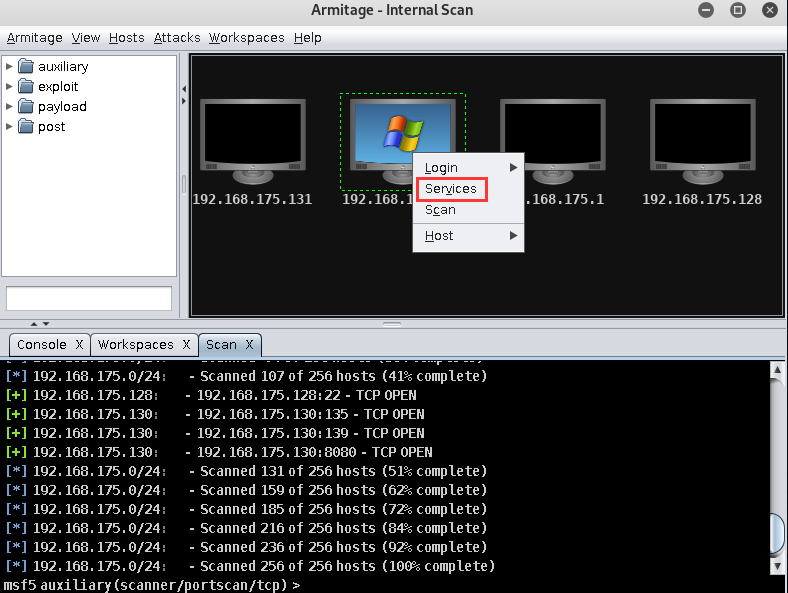Click the module search field
The width and height of the screenshot is (788, 593).
coord(89,299)
